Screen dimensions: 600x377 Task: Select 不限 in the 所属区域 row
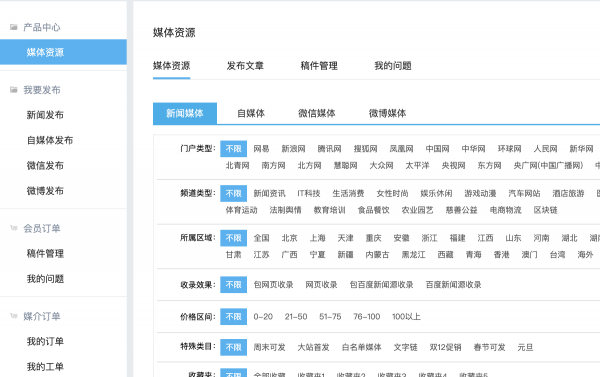pyautogui.click(x=233, y=238)
